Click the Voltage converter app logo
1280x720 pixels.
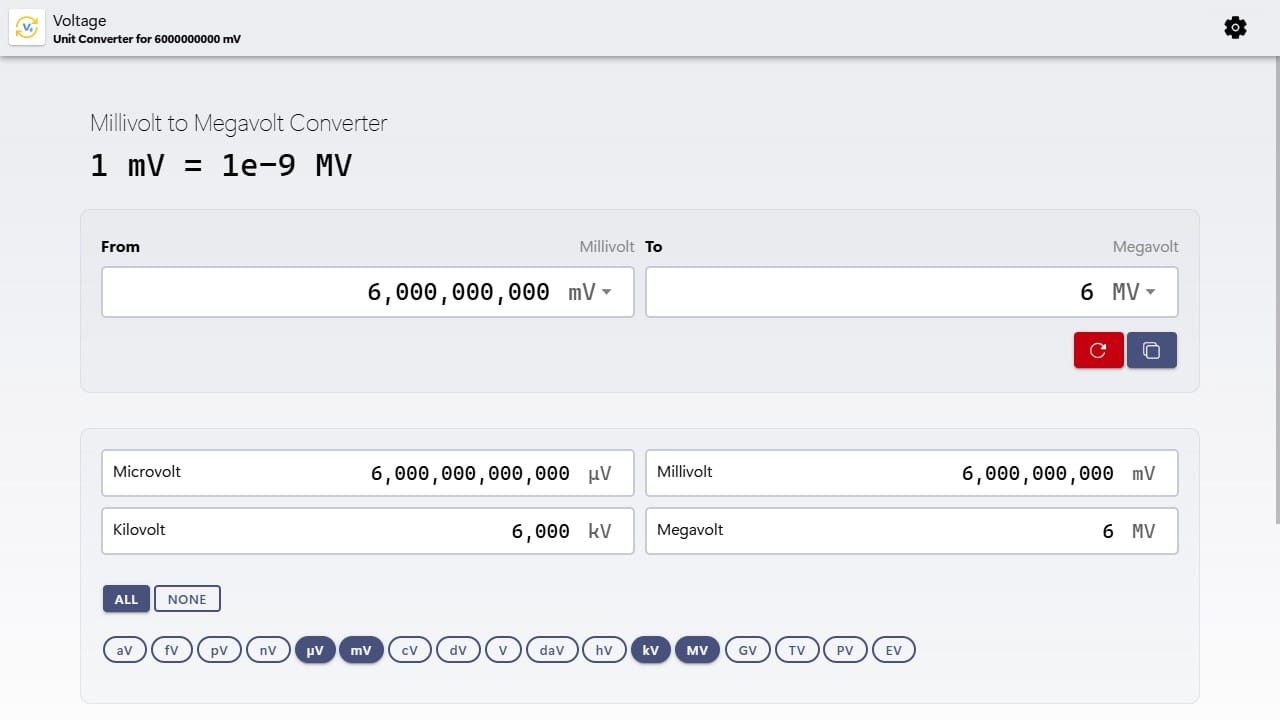pyautogui.click(x=27, y=27)
